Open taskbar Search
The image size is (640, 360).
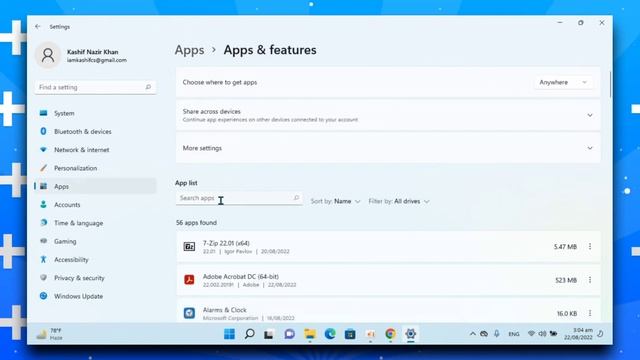pos(249,334)
